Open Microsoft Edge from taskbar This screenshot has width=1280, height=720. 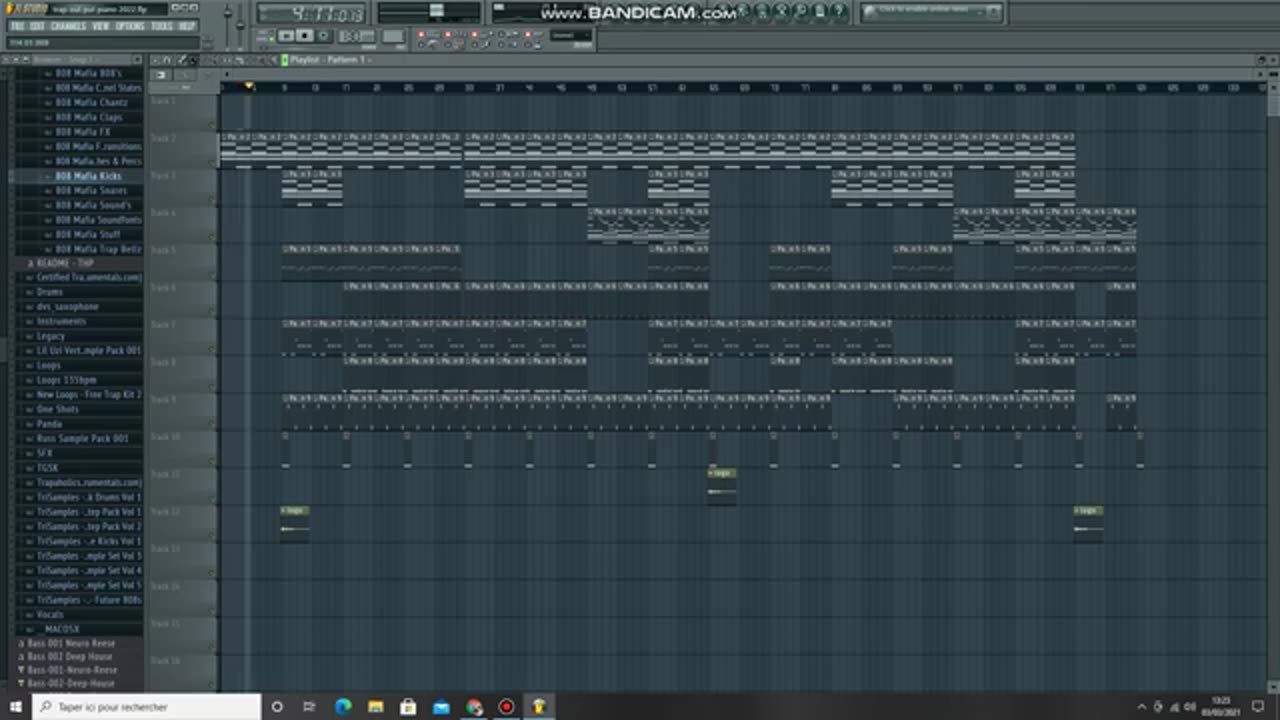[342, 707]
